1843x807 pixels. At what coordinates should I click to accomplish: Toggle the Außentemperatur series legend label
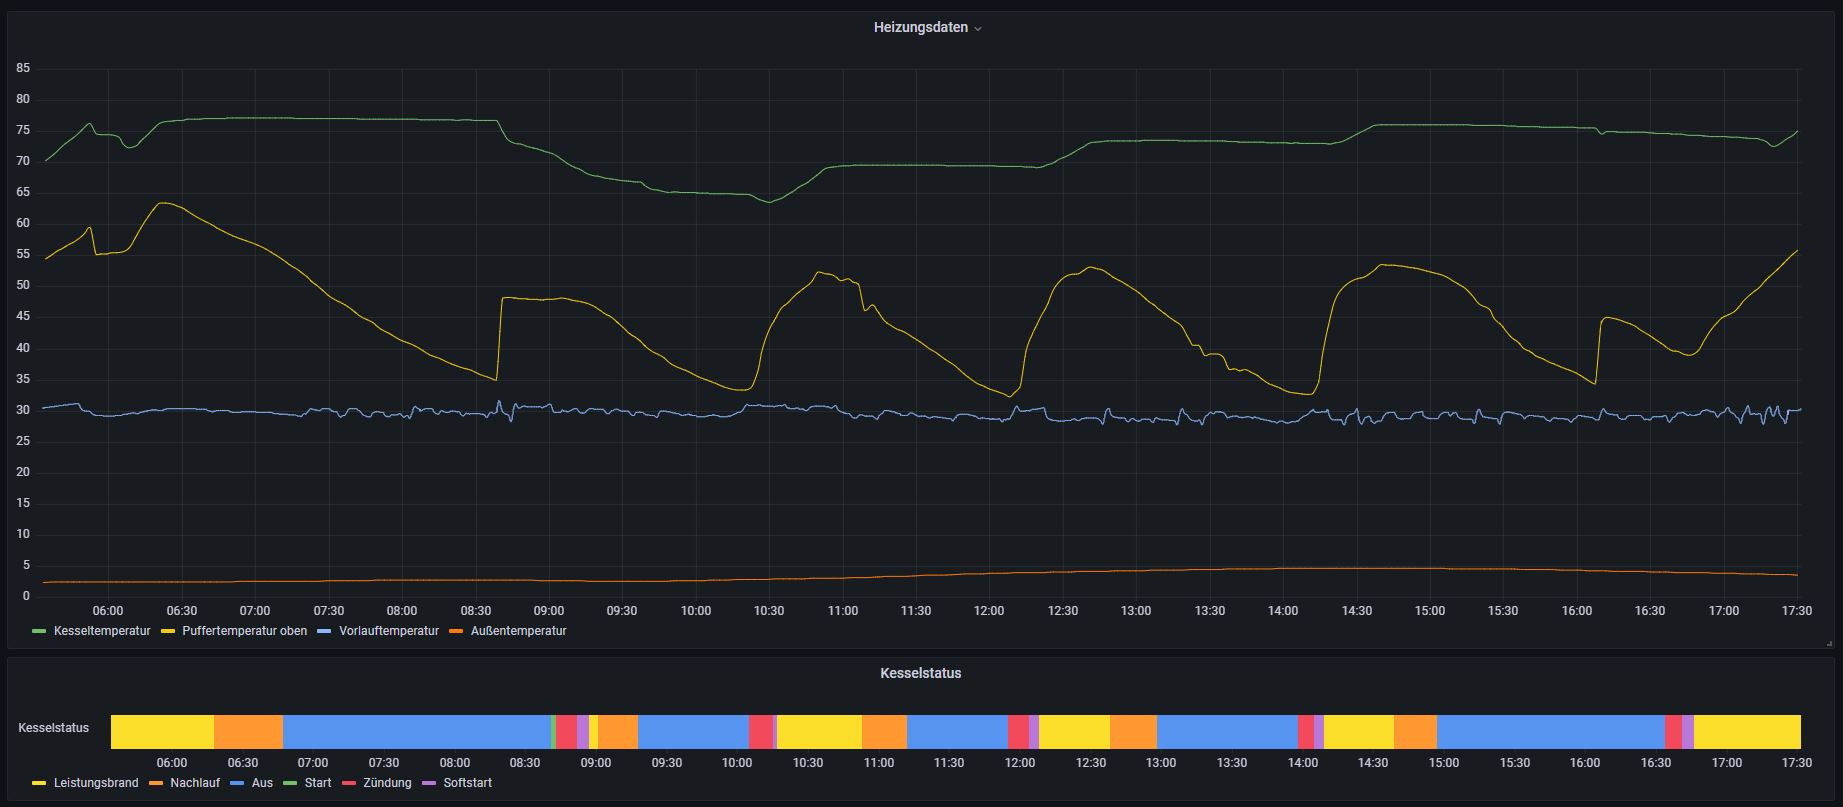tap(518, 631)
